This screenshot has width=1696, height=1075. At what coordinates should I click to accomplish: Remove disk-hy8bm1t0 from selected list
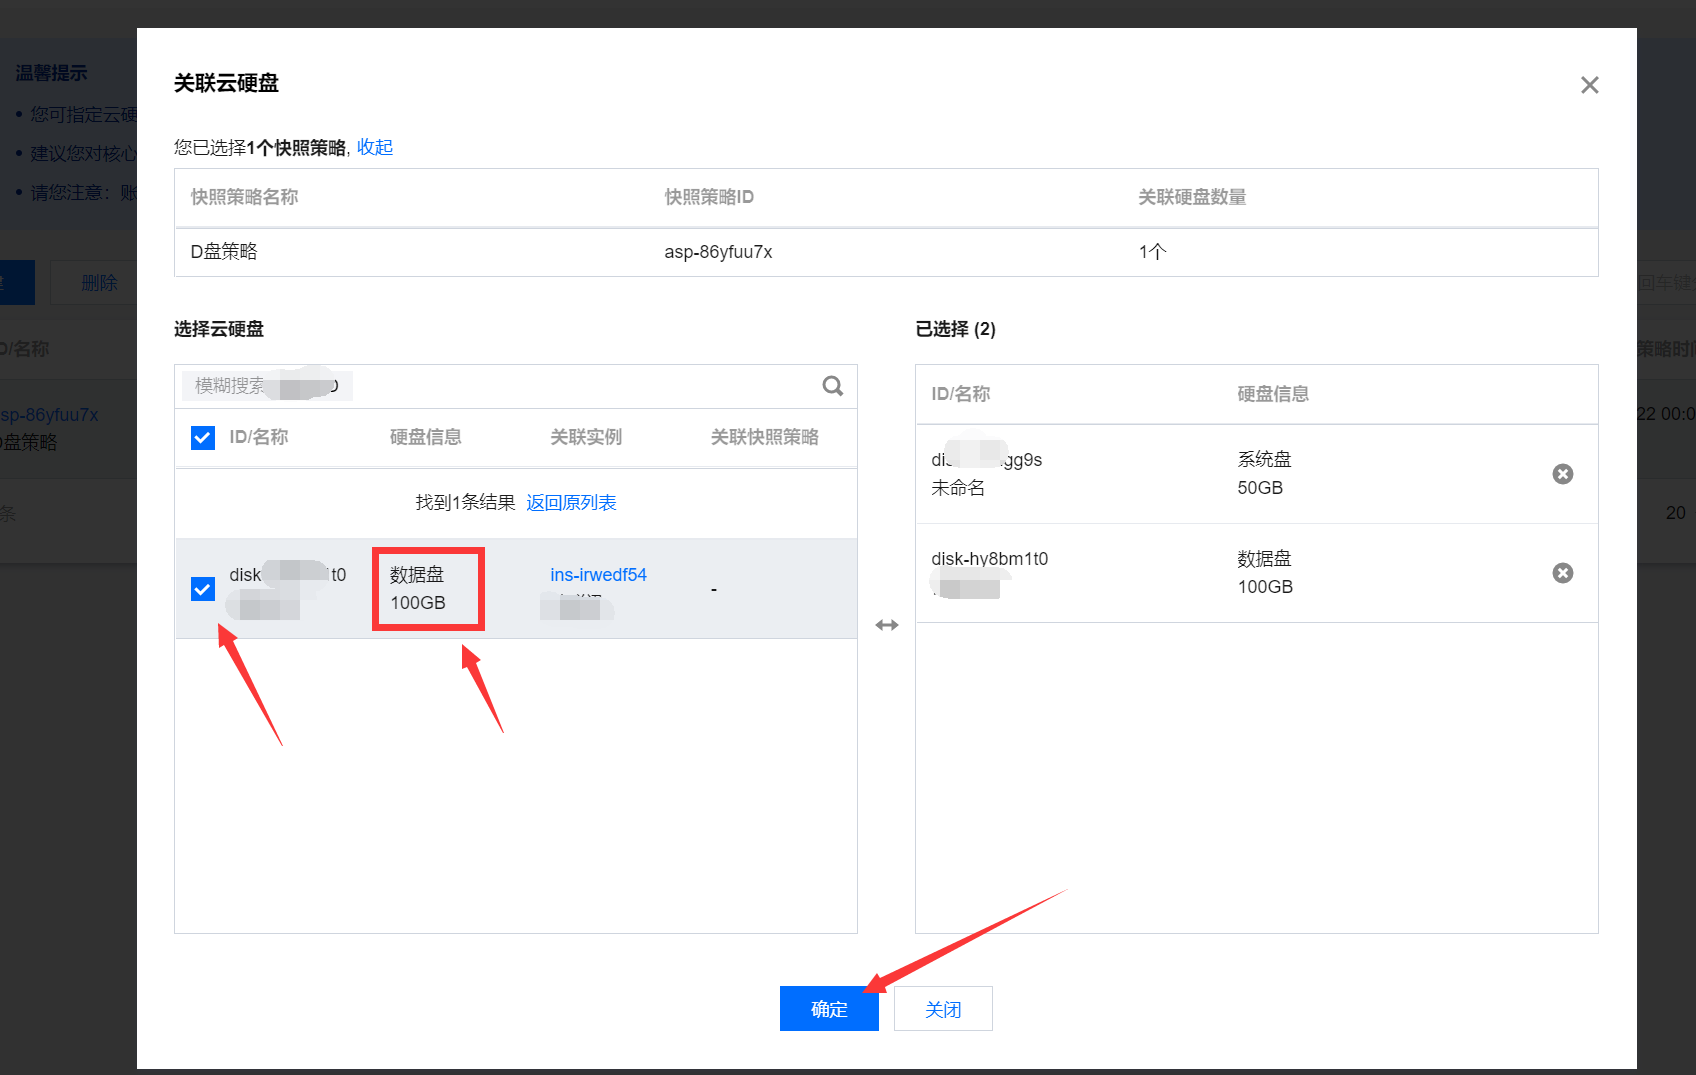click(1562, 573)
